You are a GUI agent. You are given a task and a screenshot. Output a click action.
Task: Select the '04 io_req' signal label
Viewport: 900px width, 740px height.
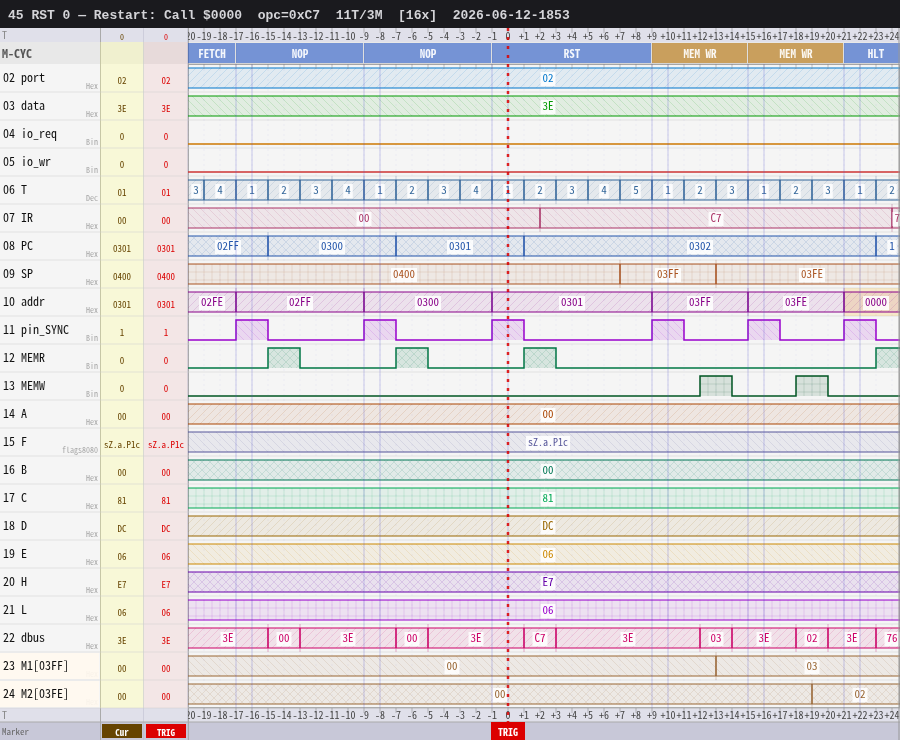click(x=30, y=134)
